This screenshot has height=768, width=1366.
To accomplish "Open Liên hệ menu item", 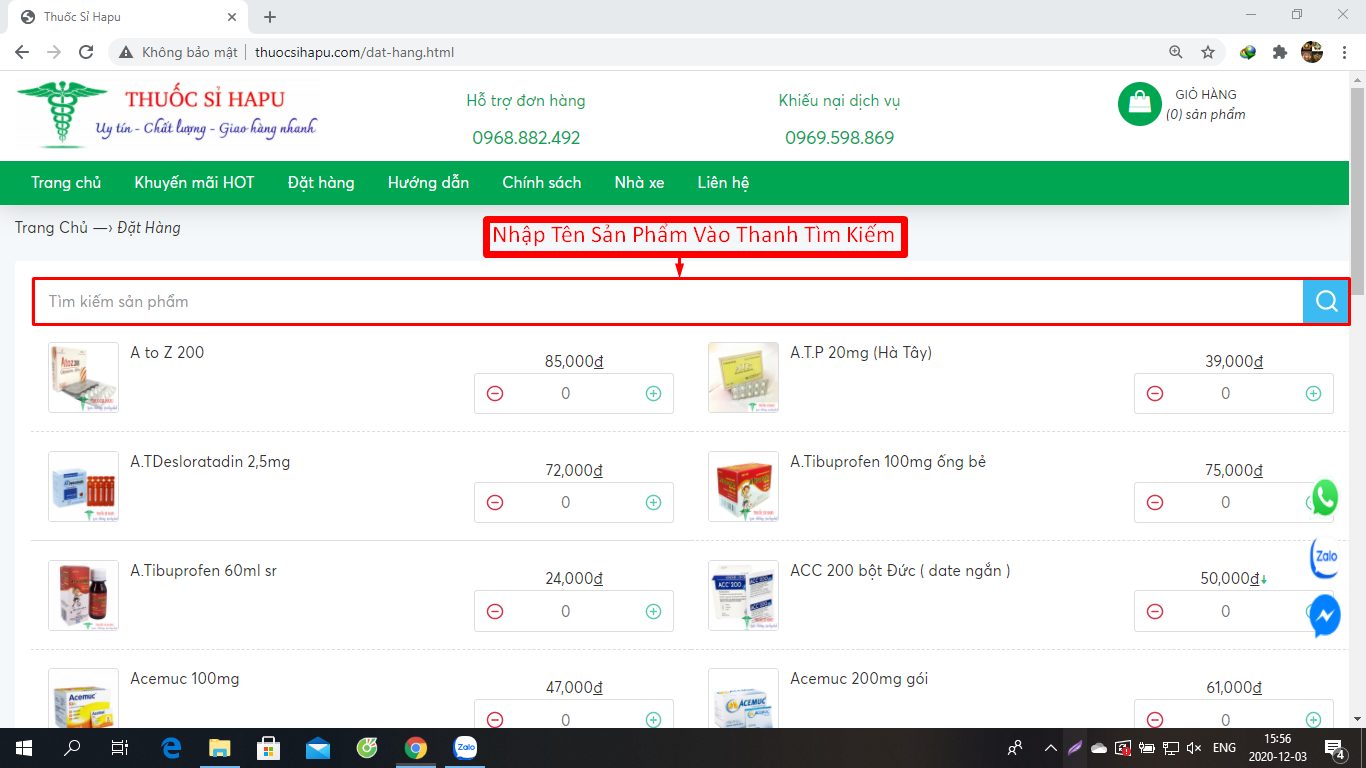I will tap(723, 183).
